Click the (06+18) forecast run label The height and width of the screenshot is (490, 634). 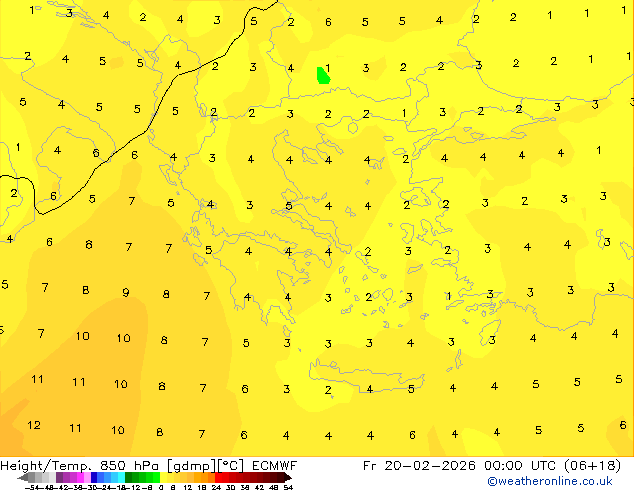coord(592,466)
